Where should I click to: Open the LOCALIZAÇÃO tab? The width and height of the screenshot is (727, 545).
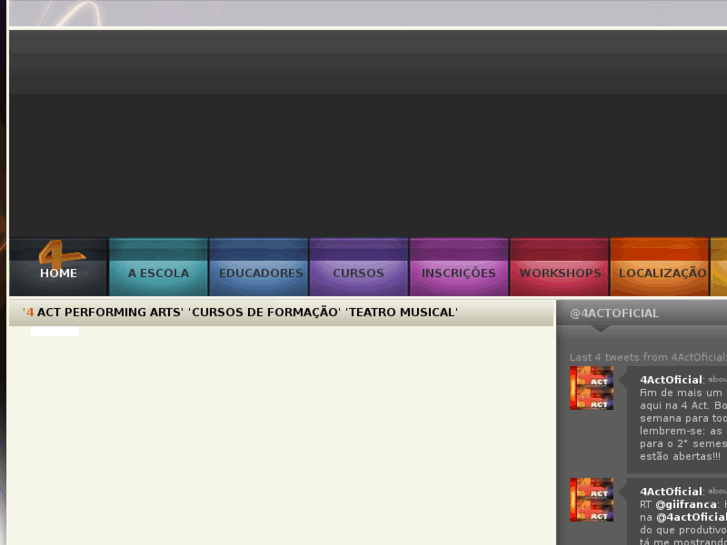659,267
